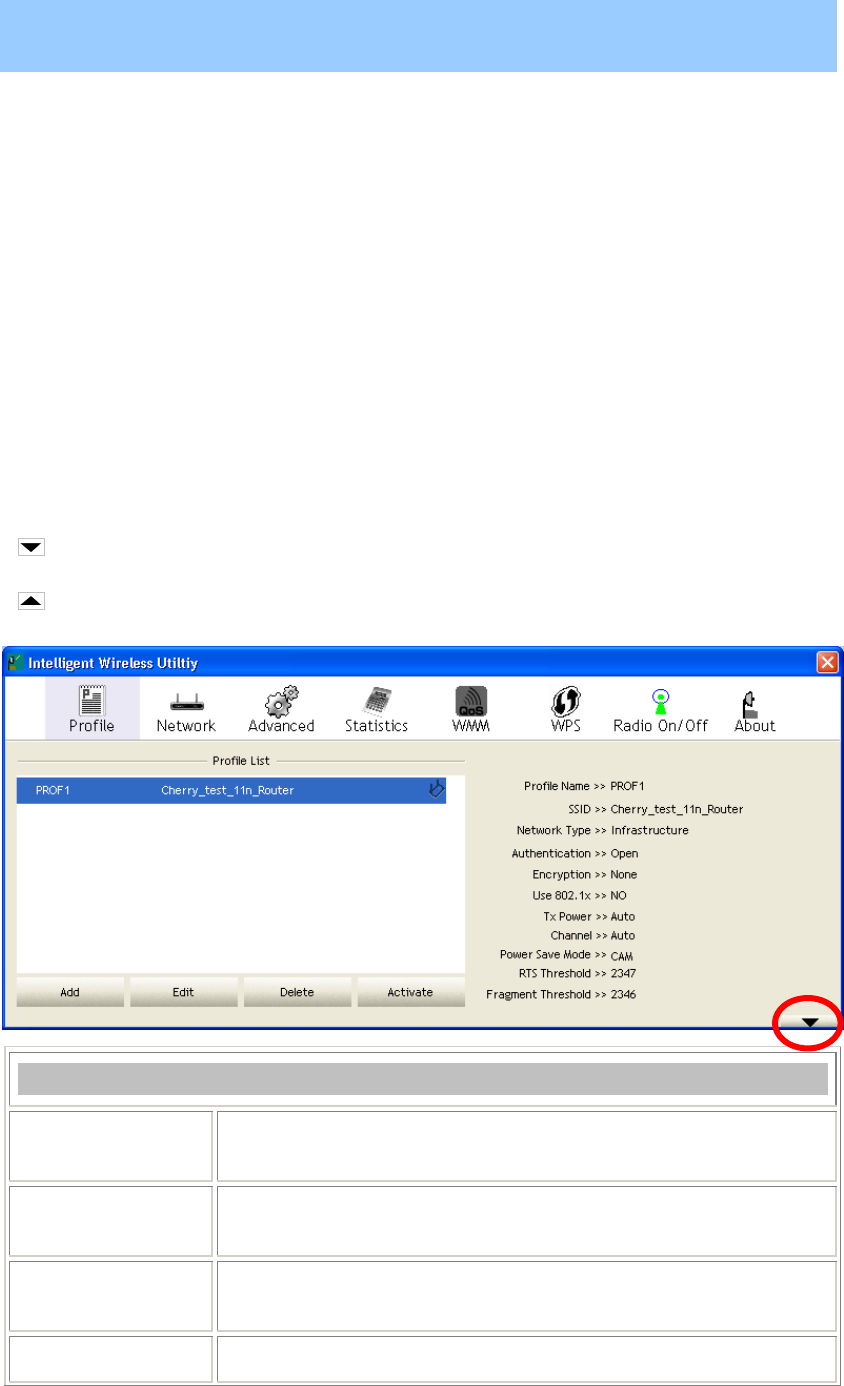Click the Channel >> Auto value
Screen dimensions: 844x1386
[622, 936]
